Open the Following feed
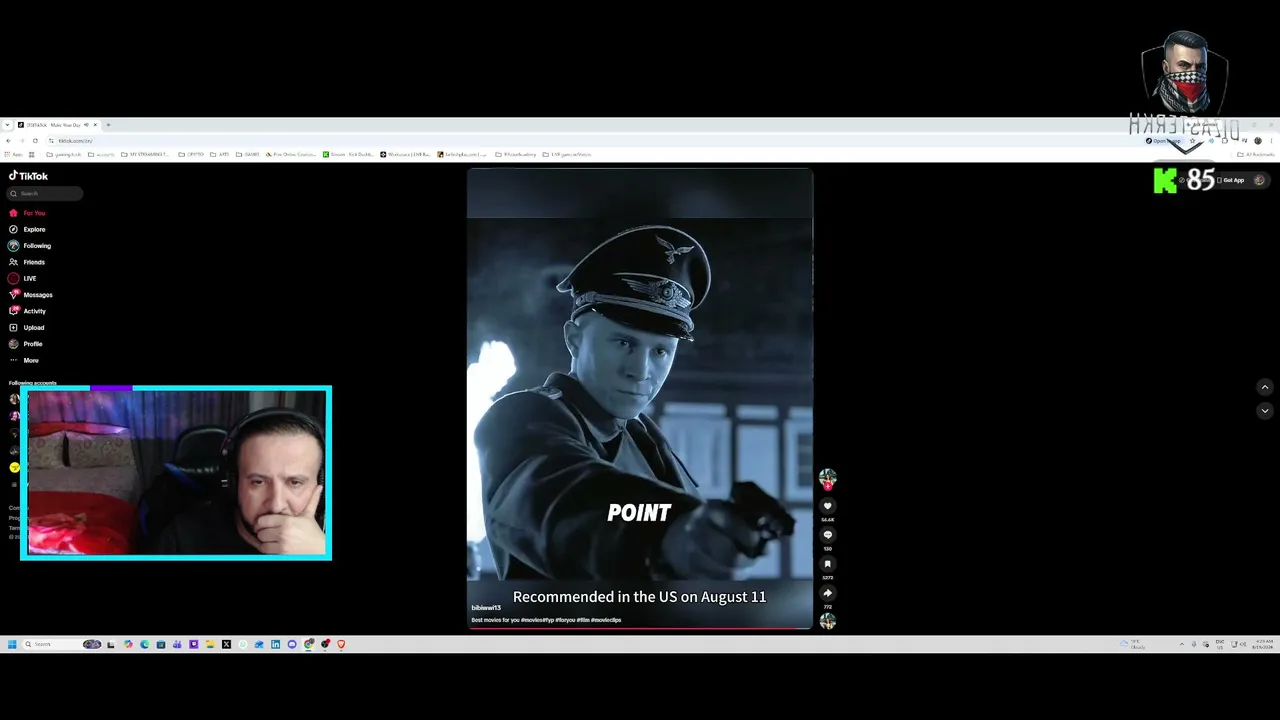This screenshot has width=1280, height=720. [x=30, y=246]
